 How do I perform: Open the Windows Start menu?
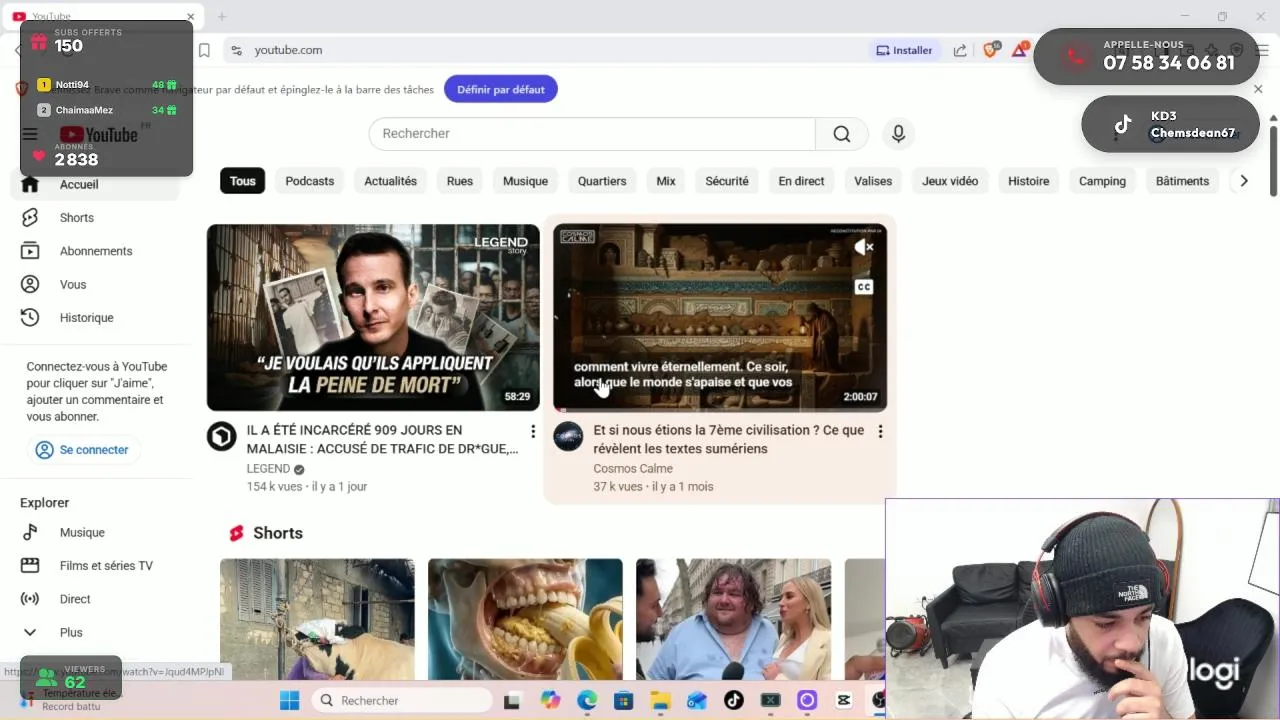pyautogui.click(x=289, y=701)
